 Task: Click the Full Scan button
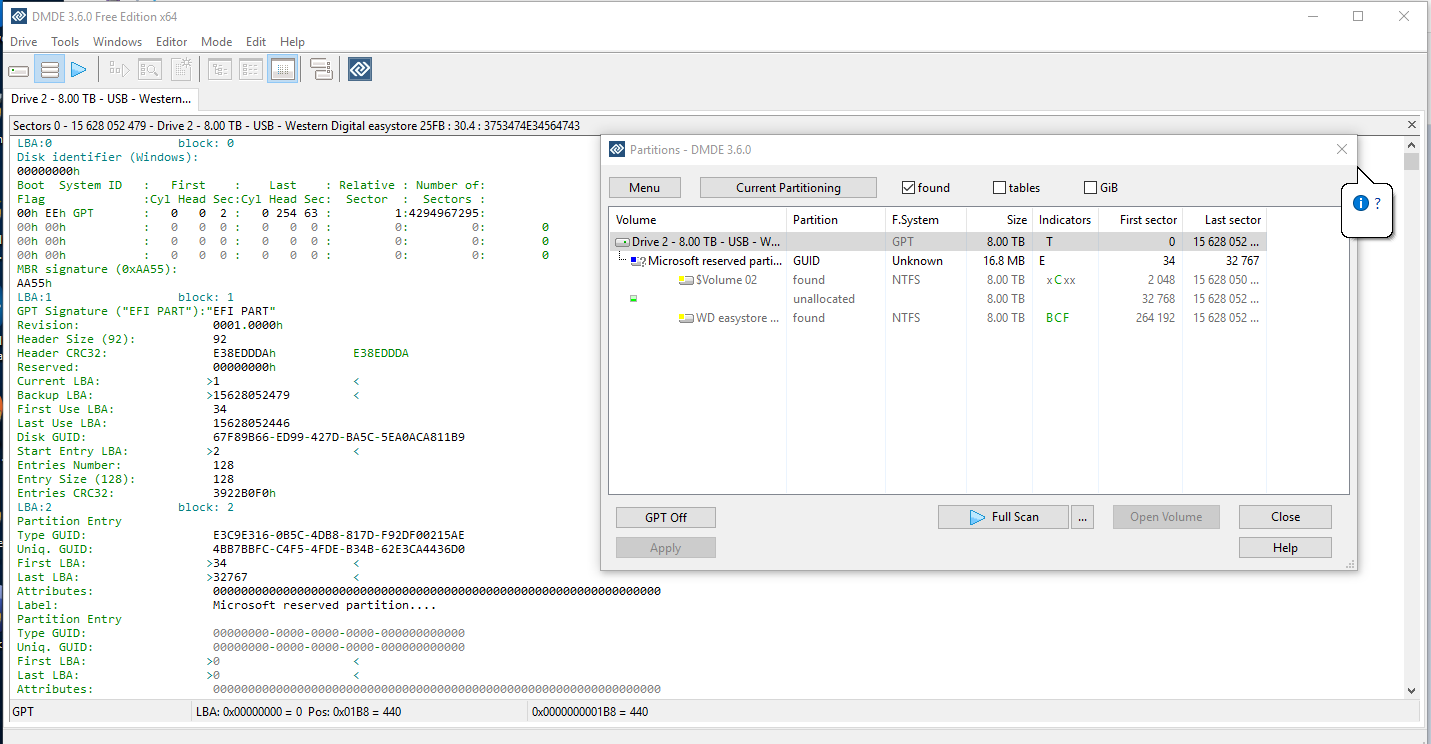click(1003, 517)
